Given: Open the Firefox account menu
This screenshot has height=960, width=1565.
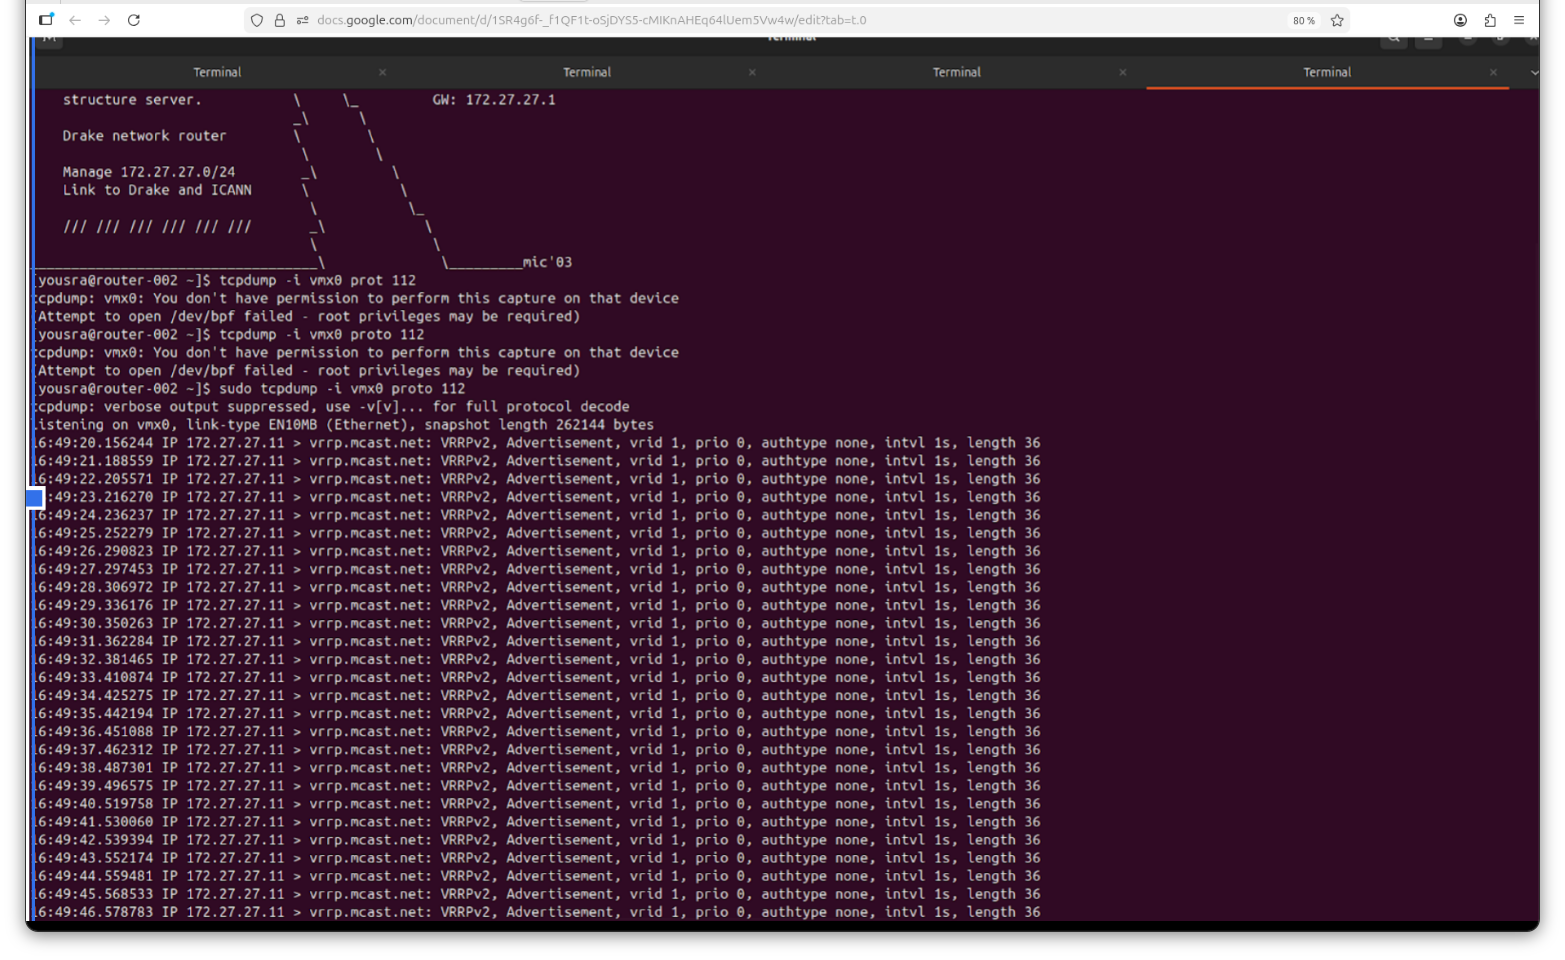Looking at the screenshot, I should pos(1460,20).
